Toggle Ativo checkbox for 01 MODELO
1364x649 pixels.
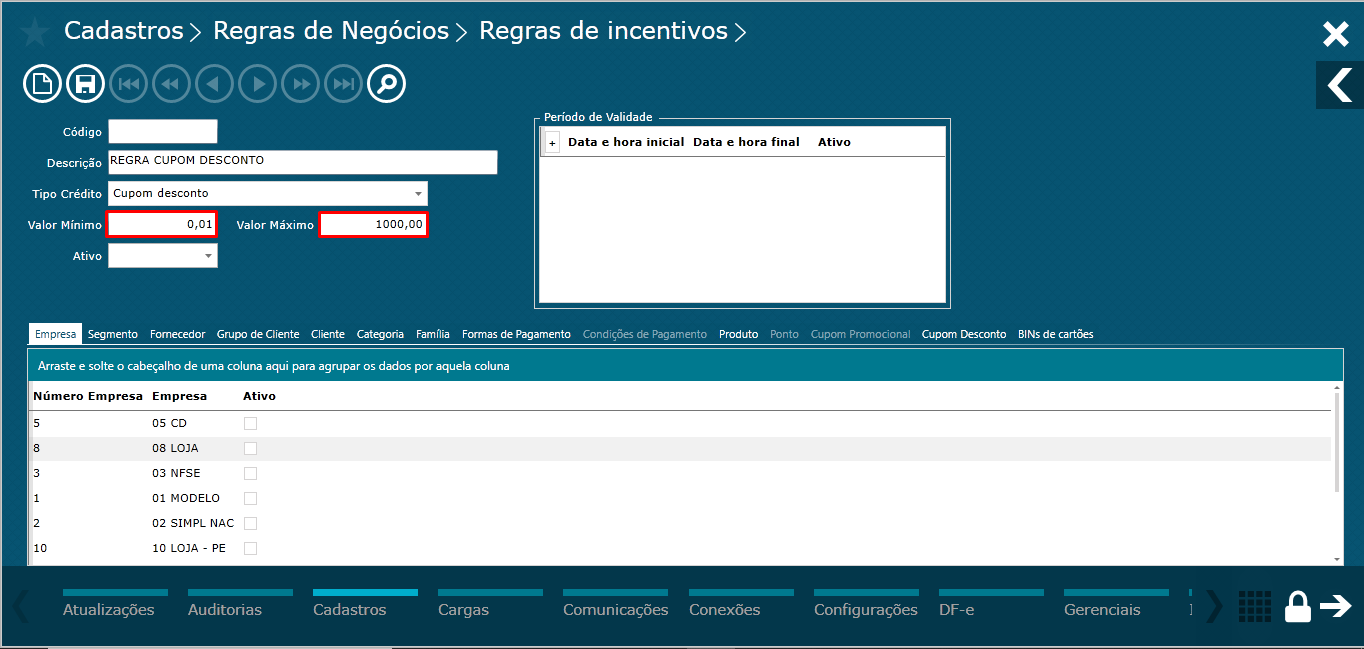250,498
